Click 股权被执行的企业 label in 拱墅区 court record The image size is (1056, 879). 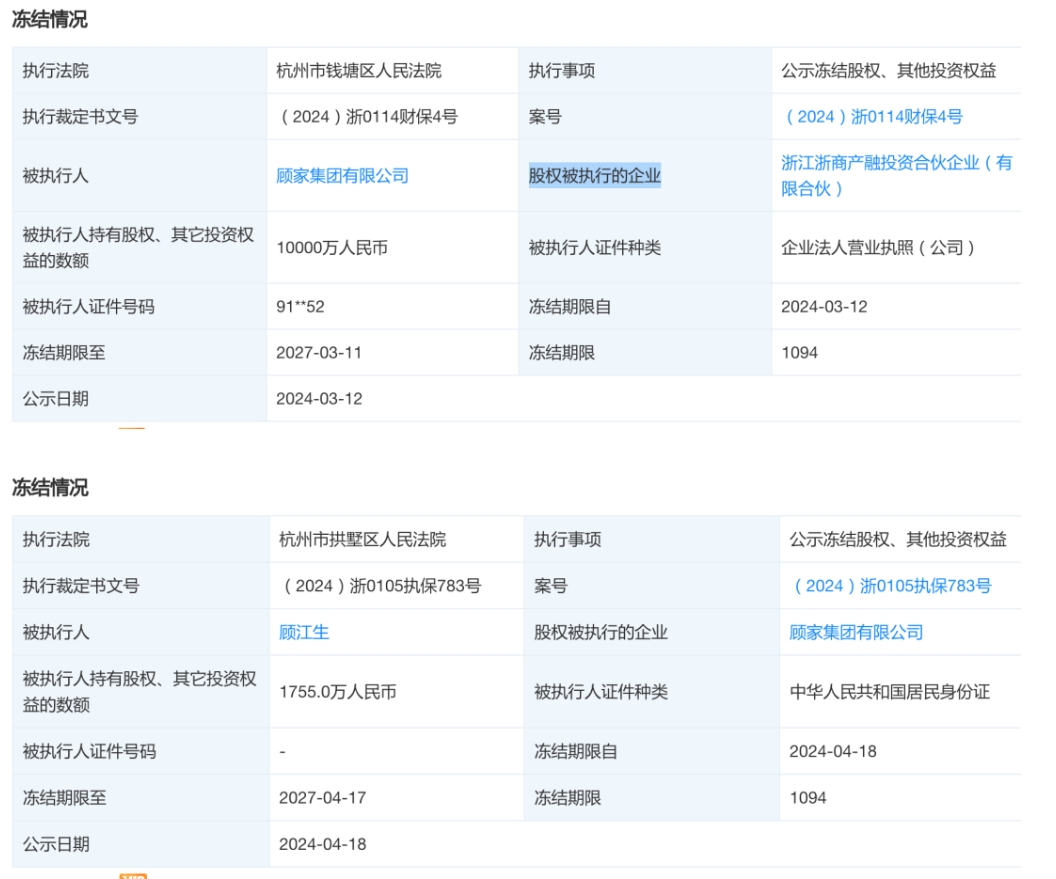[x=601, y=632]
